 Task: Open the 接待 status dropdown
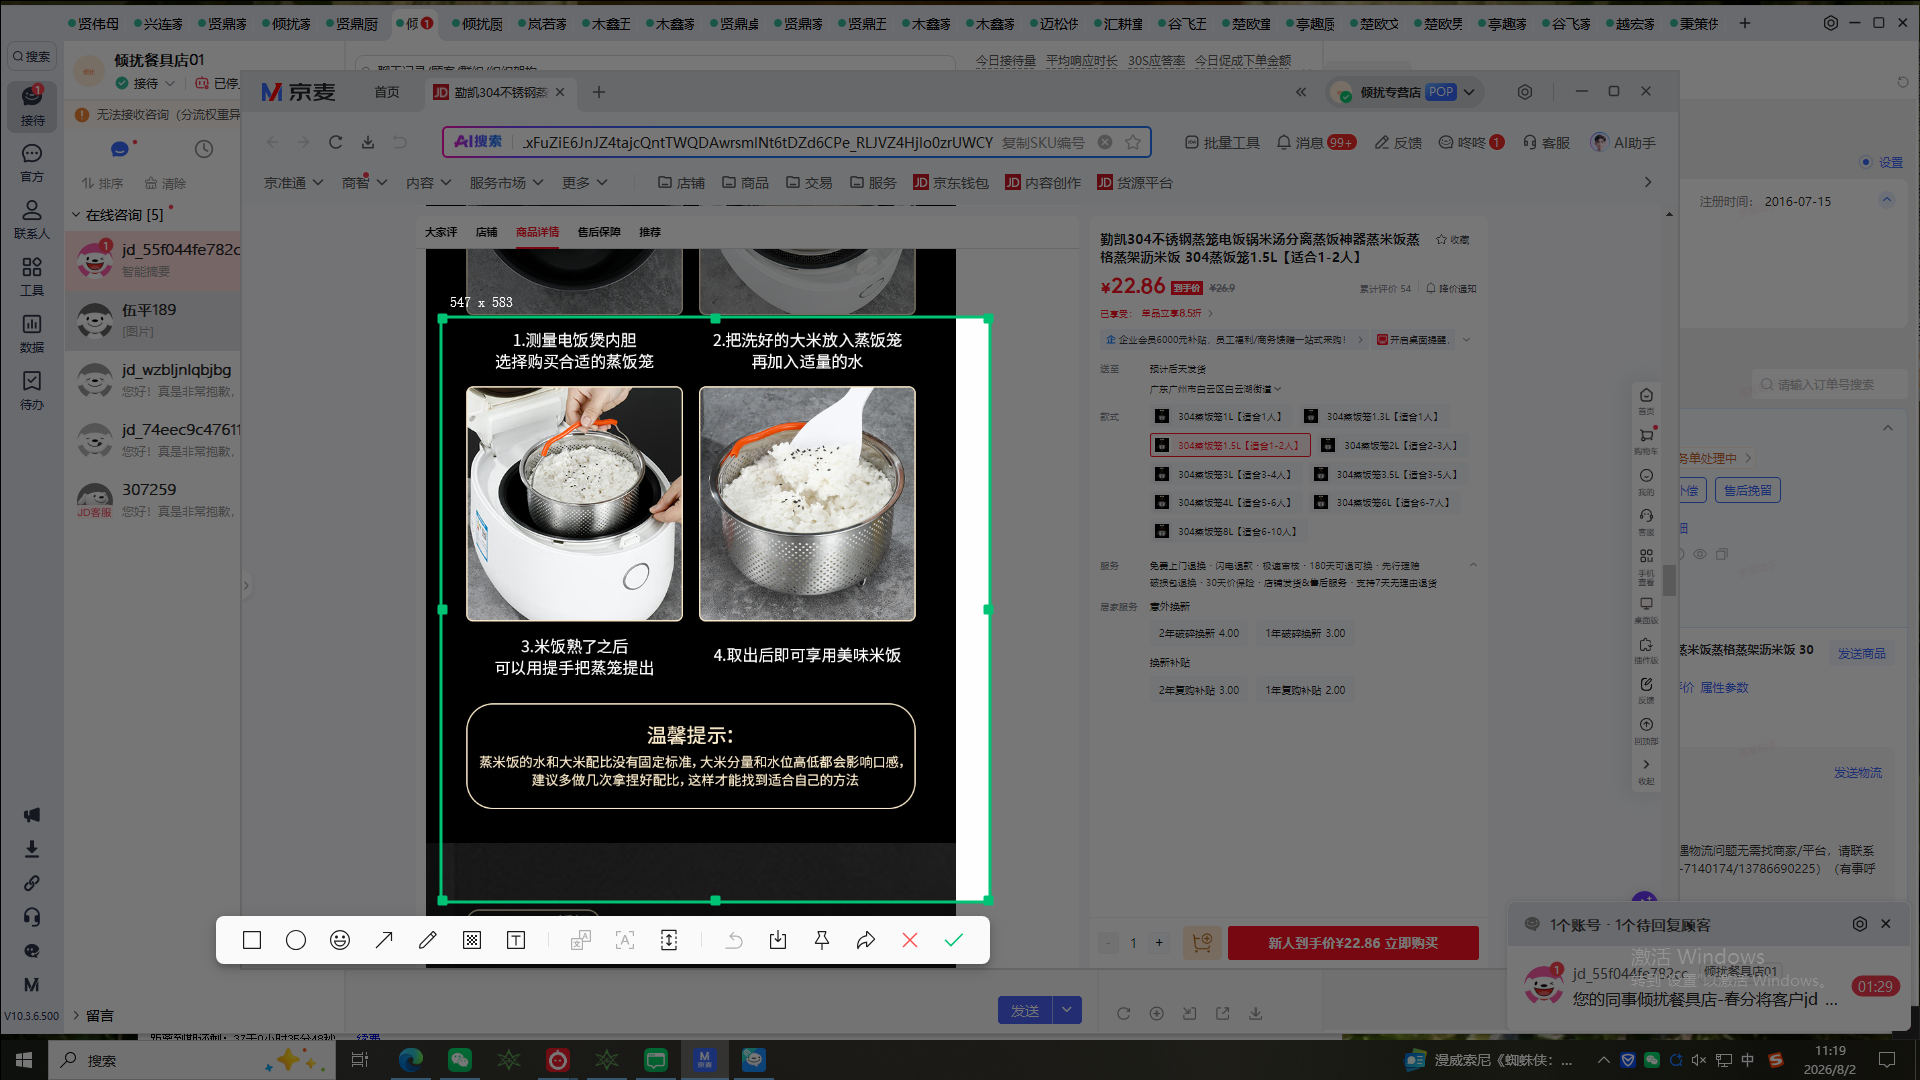[x=146, y=83]
